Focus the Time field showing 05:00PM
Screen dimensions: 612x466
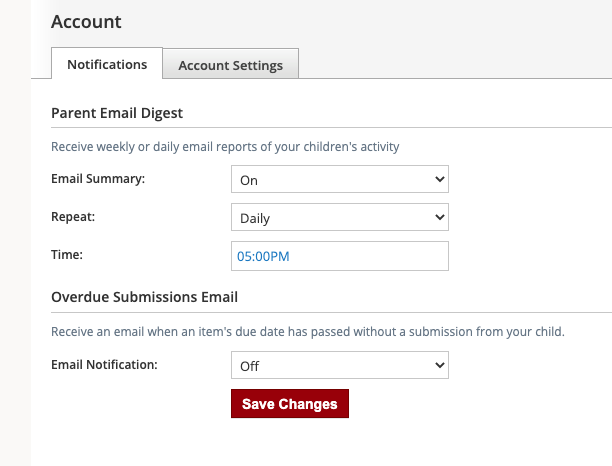340,256
